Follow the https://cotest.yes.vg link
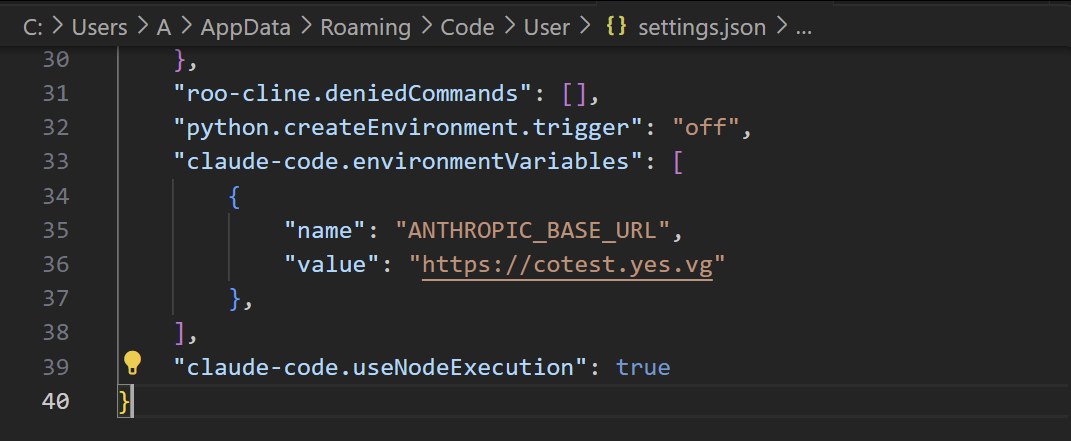 [x=567, y=264]
